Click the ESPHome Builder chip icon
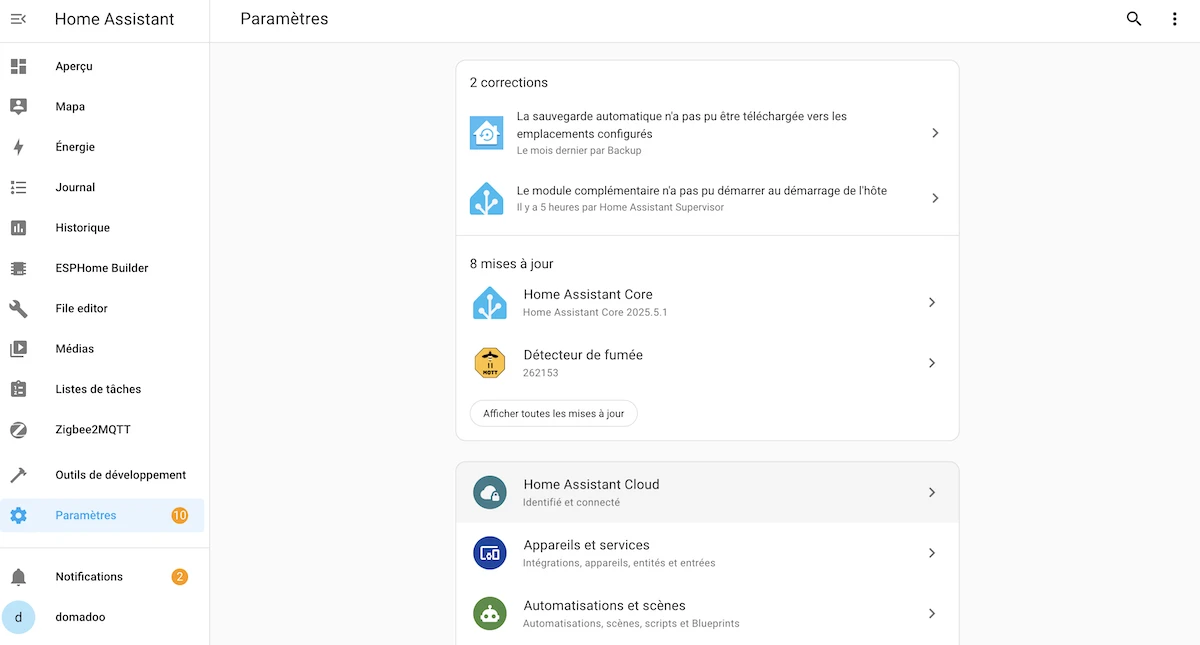 click(18, 268)
